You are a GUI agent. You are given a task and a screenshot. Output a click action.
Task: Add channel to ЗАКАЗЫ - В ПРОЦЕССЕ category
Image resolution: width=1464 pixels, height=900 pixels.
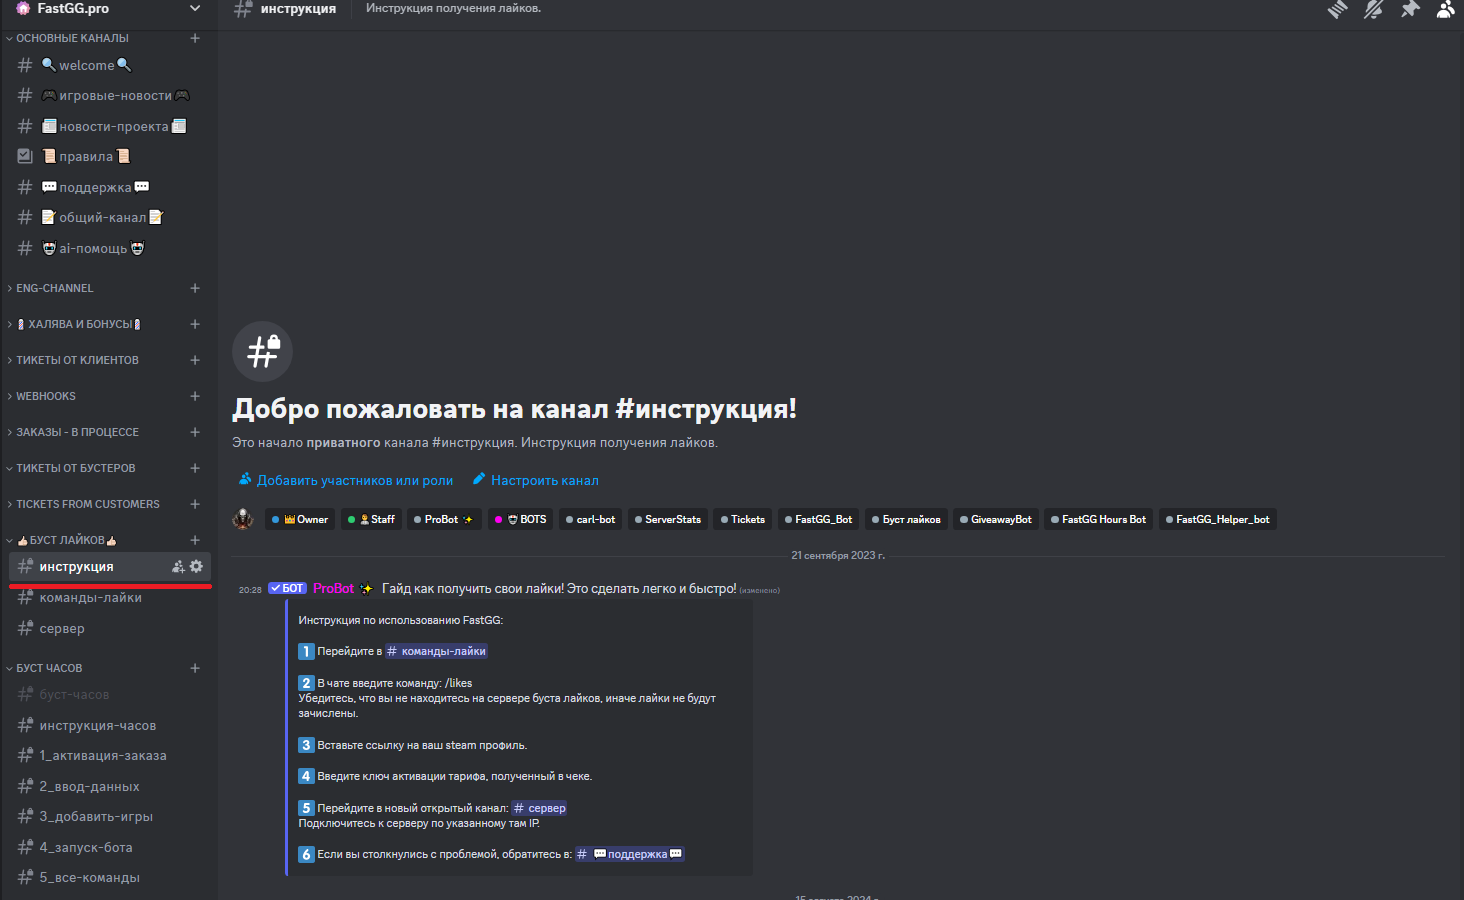pyautogui.click(x=195, y=432)
